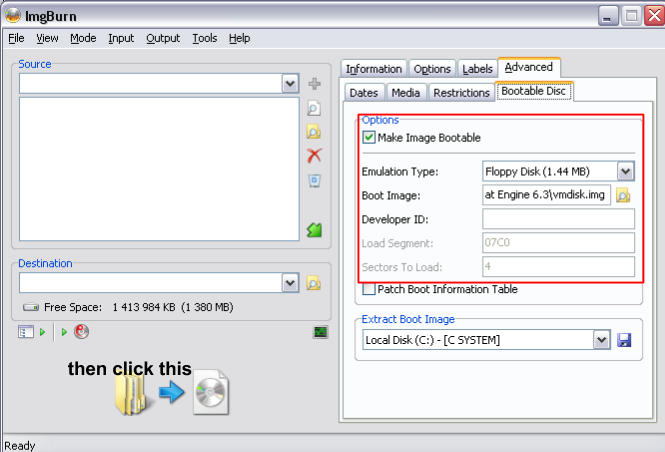This screenshot has width=665, height=452.
Task: Browse for a source folder
Action: pos(314,132)
